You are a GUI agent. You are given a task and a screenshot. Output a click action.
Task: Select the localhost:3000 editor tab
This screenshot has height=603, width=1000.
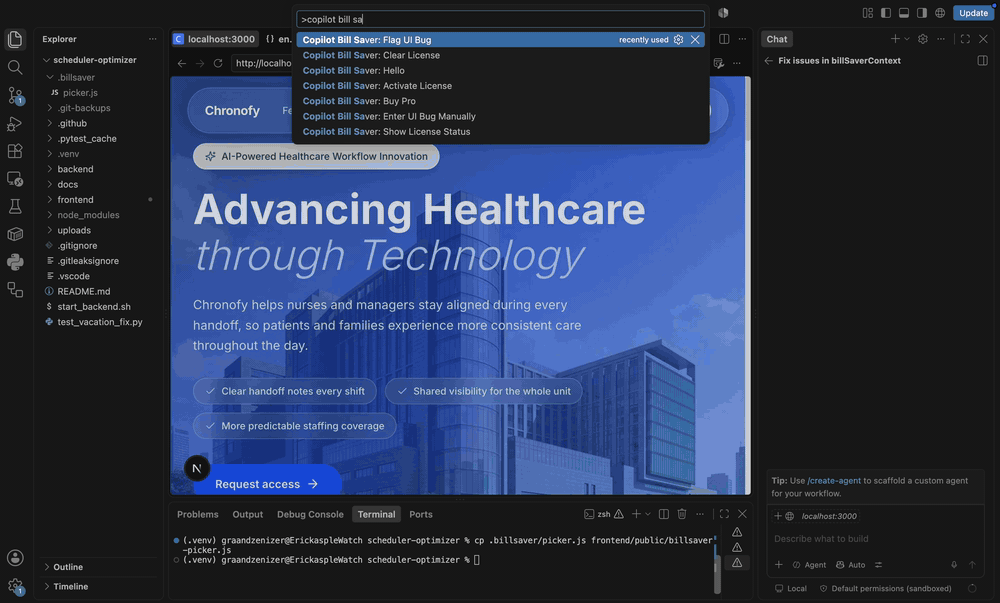pos(215,39)
